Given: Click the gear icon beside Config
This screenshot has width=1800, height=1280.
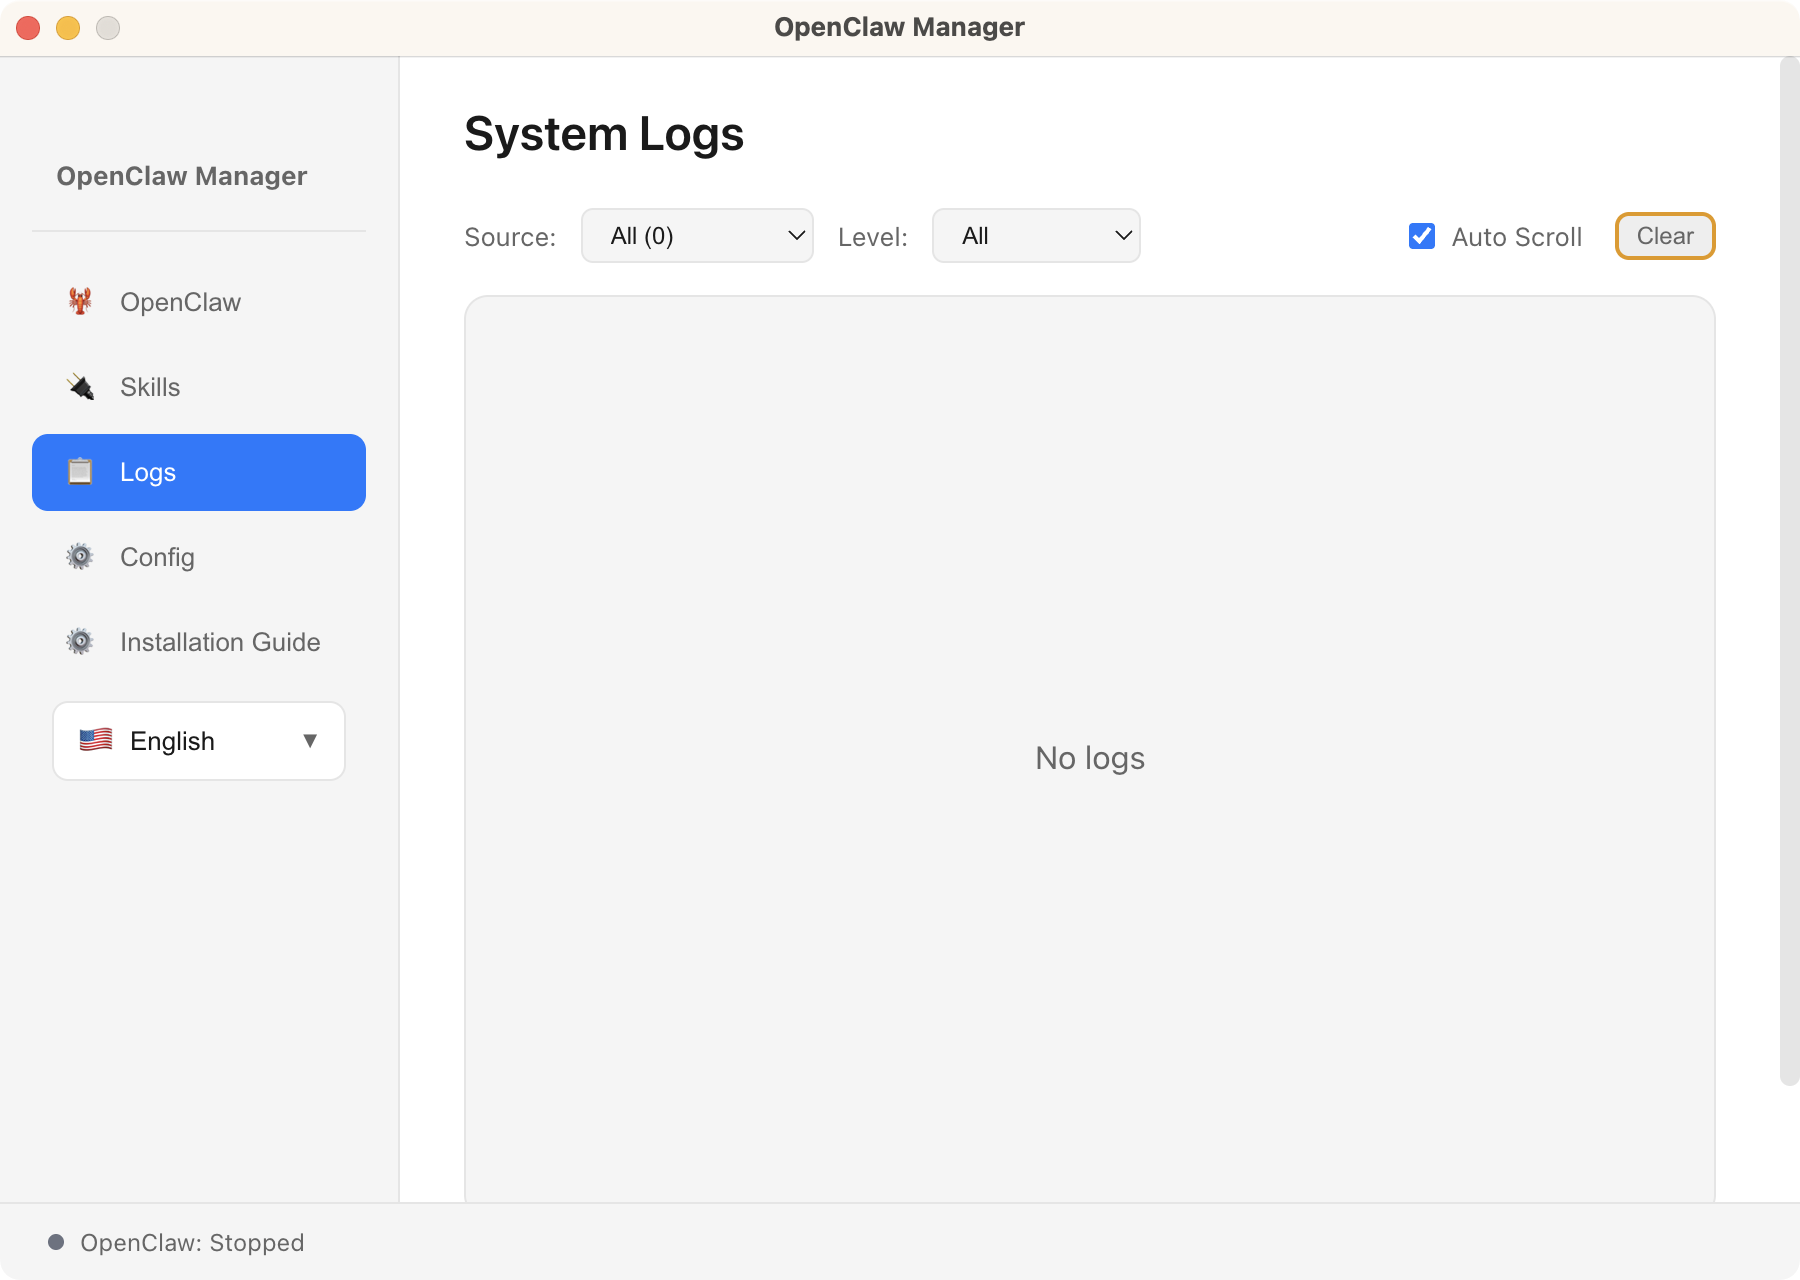Looking at the screenshot, I should (80, 557).
